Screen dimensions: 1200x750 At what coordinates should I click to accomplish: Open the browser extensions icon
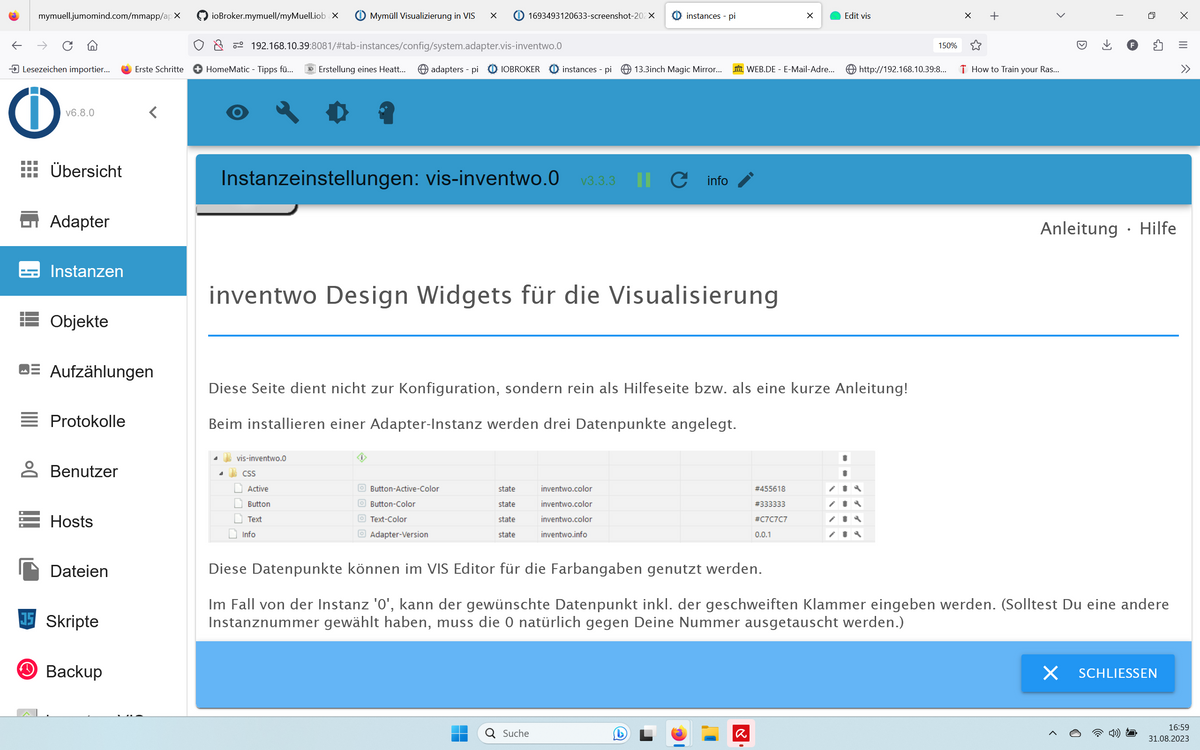pos(1157,45)
